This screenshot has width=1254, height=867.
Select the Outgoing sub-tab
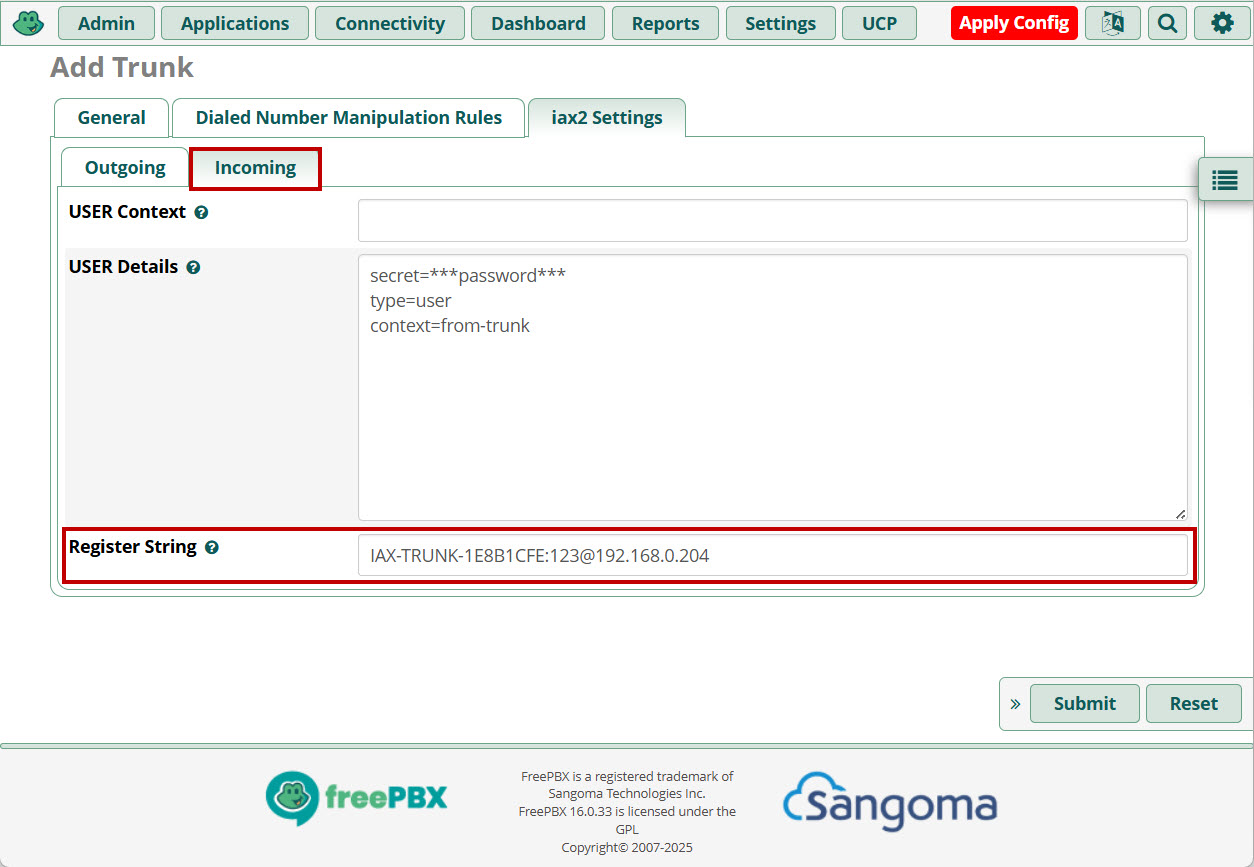tap(125, 168)
